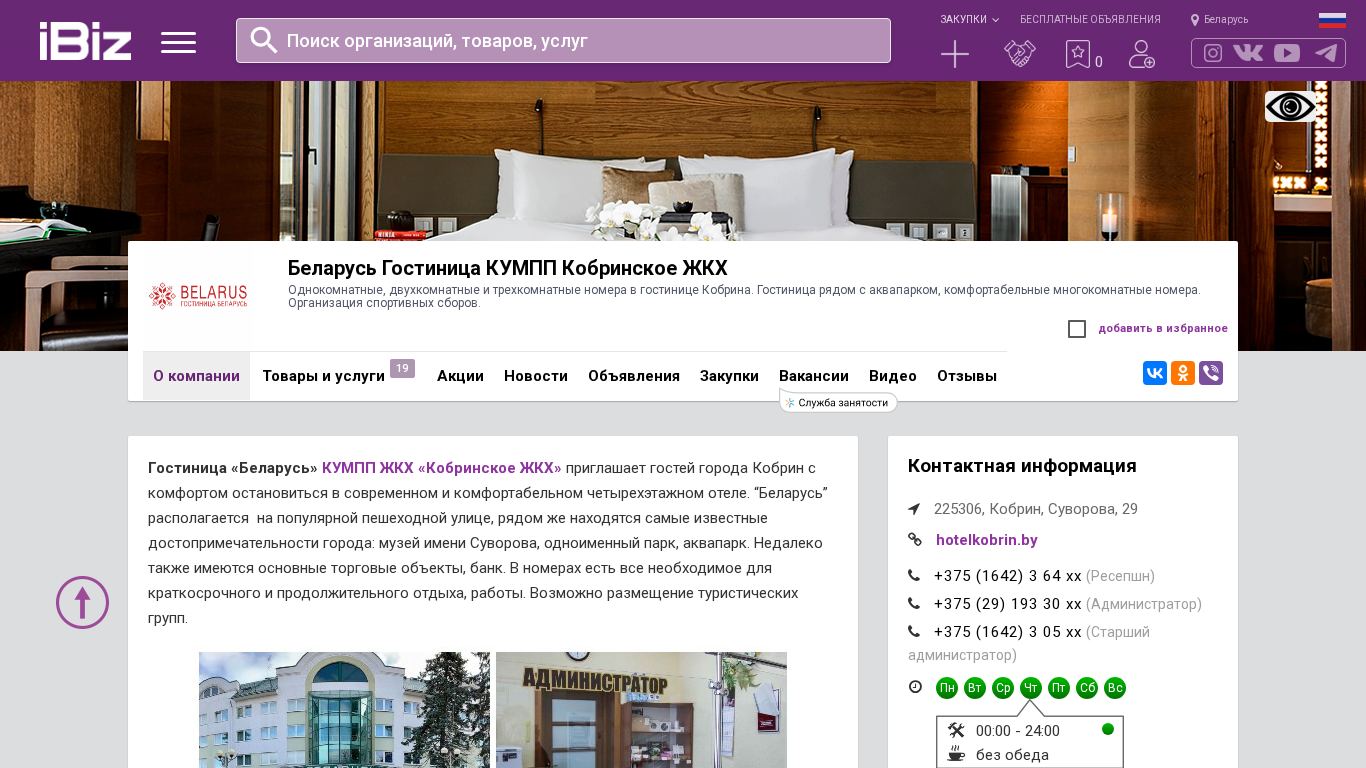Image resolution: width=1366 pixels, height=768 pixels.
Task: Open the Беларусь location selector
Action: click(1219, 20)
